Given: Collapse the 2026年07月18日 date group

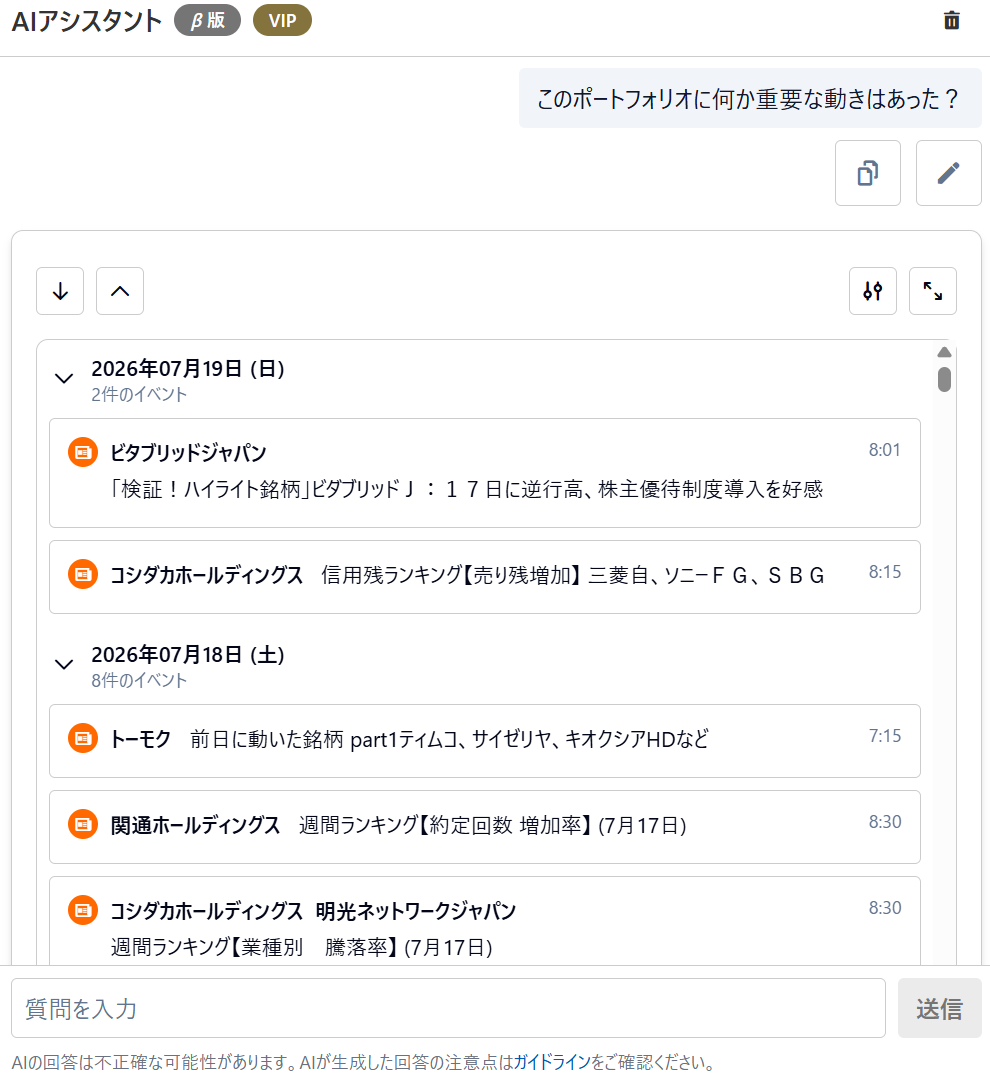Looking at the screenshot, I should [x=64, y=664].
